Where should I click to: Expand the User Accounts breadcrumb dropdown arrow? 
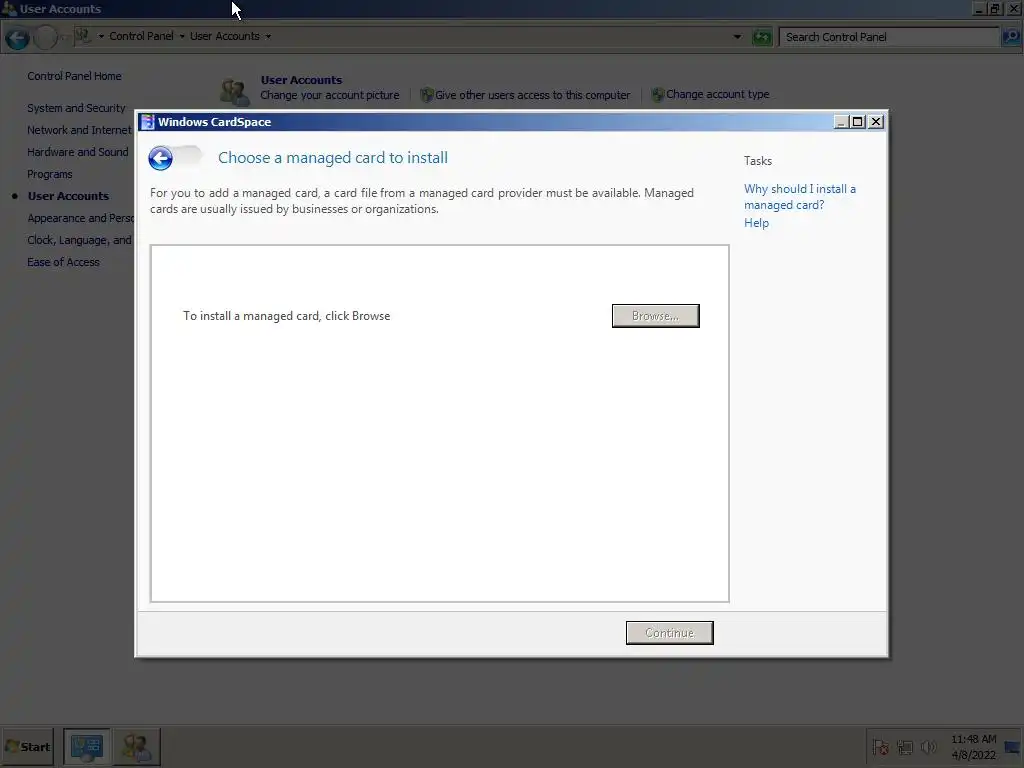[182, 37]
